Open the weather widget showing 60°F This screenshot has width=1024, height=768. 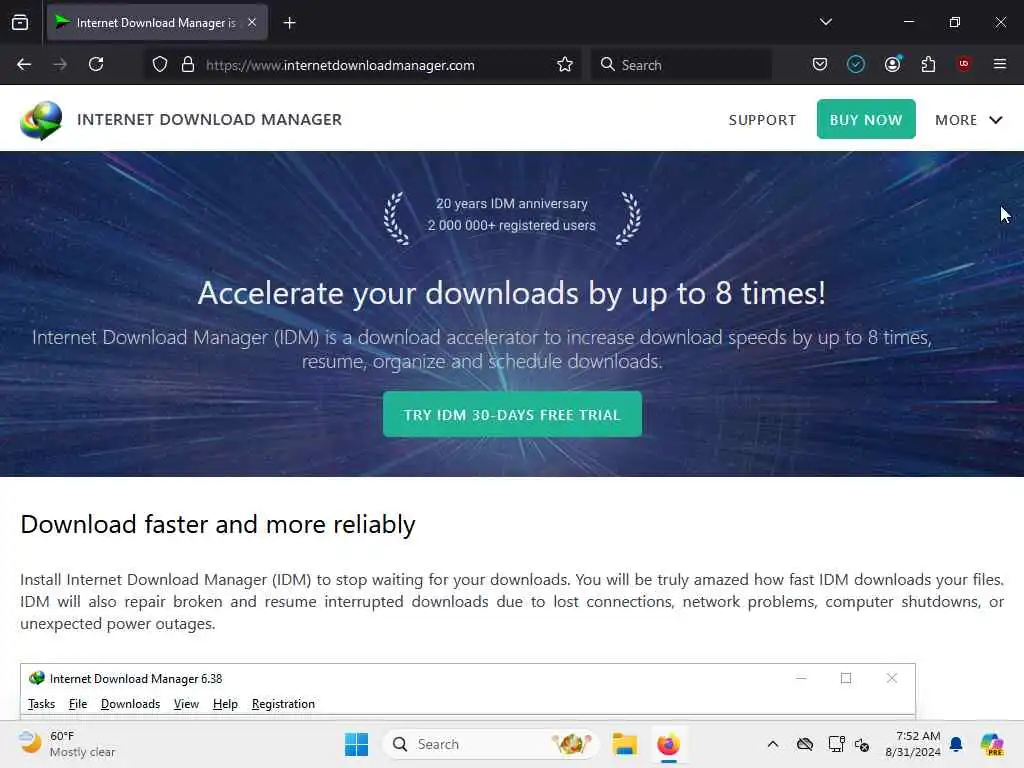tap(67, 744)
